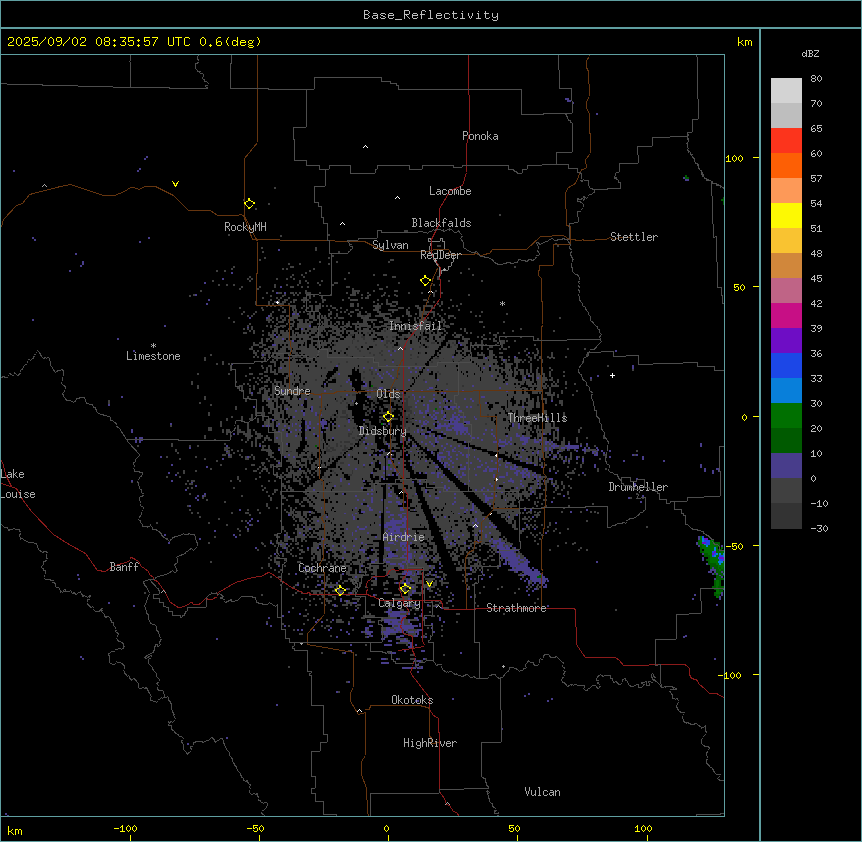Click the green echo cluster at east edge
Screen dimensions: 862x842
click(x=712, y=564)
